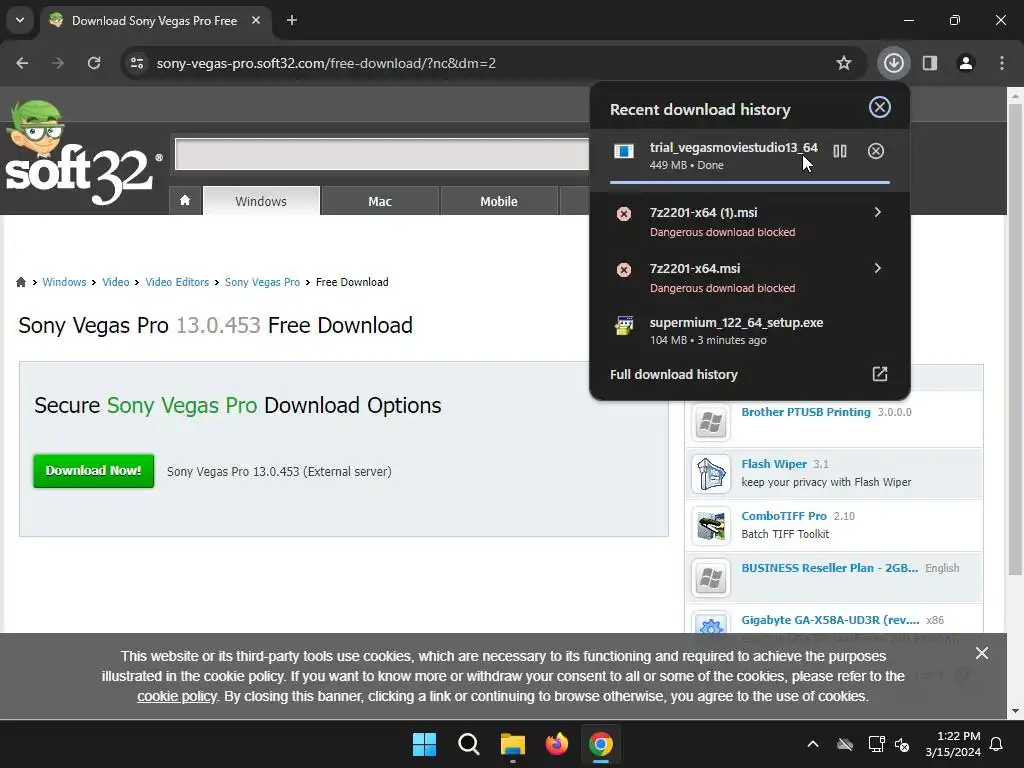Screen dimensions: 1024x768
Task: Open a new browser tab
Action: coord(292,20)
